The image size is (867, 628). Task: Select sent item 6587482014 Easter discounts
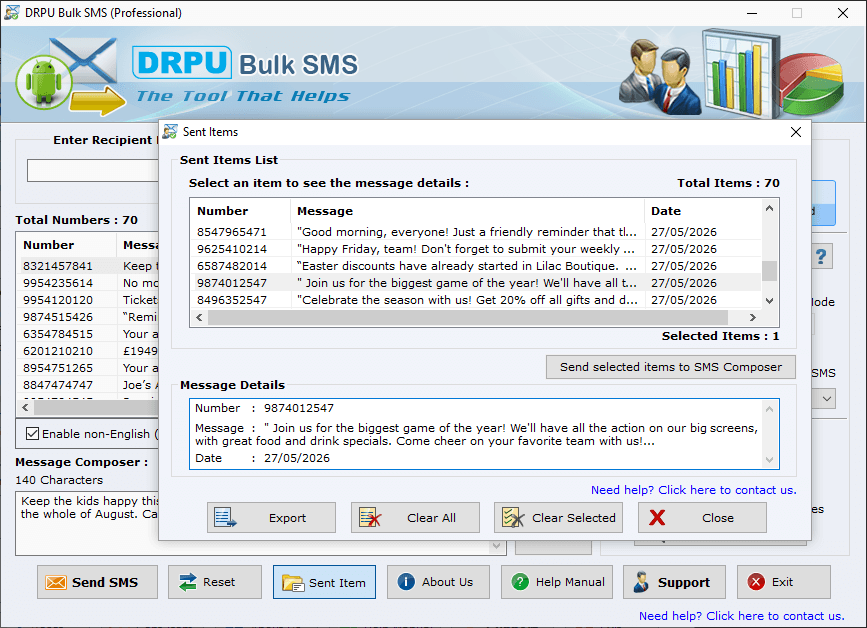pos(476,266)
